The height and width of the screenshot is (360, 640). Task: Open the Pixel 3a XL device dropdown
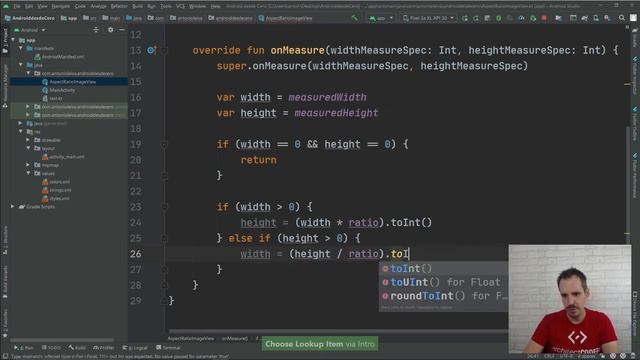[428, 18]
